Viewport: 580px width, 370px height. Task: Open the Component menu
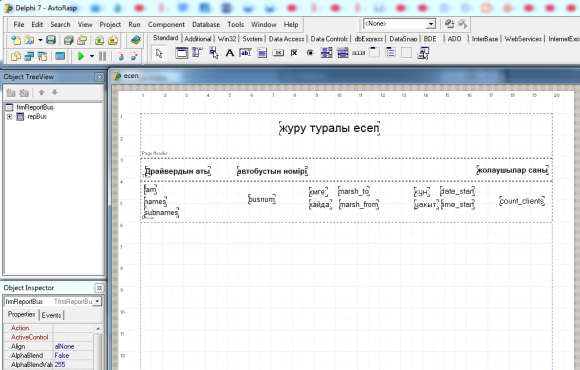point(166,24)
